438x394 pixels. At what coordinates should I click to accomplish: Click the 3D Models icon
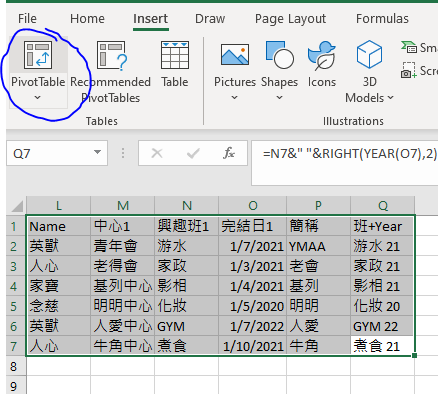click(369, 54)
